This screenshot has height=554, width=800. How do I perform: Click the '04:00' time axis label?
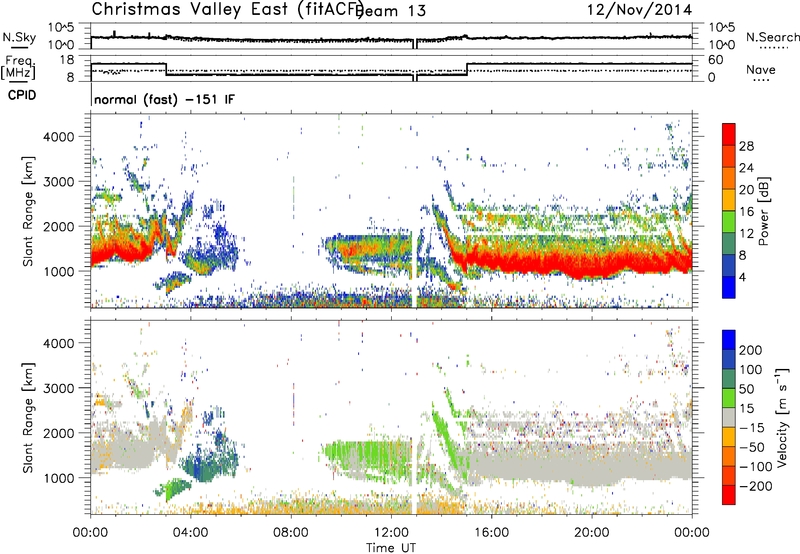coord(190,533)
